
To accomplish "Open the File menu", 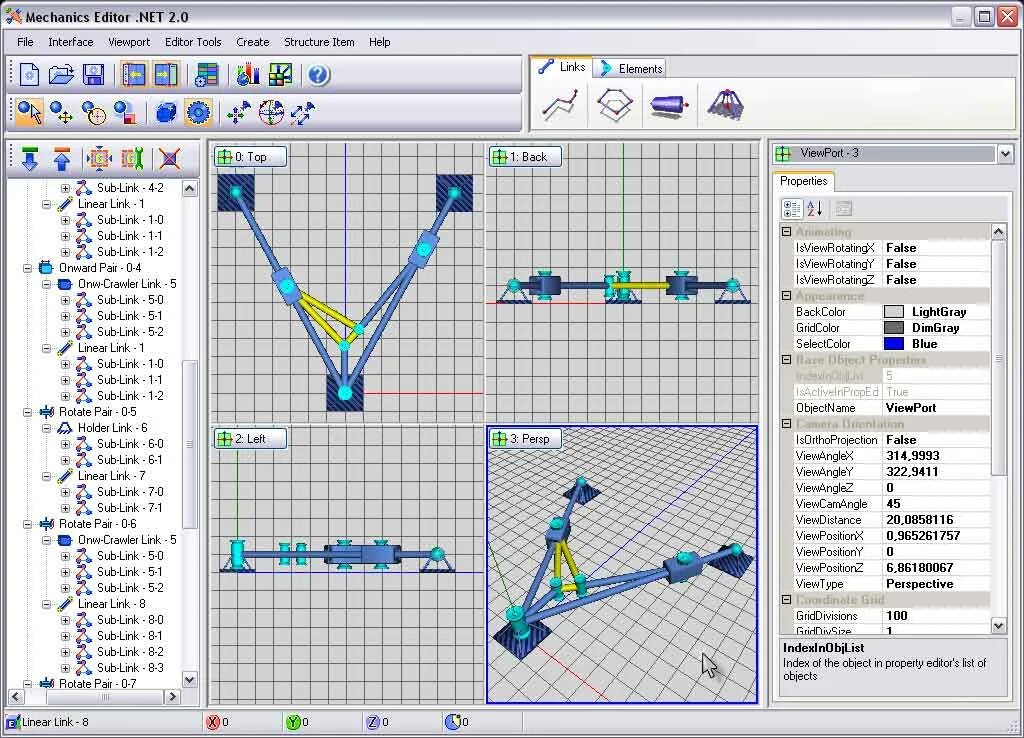I will coord(25,42).
